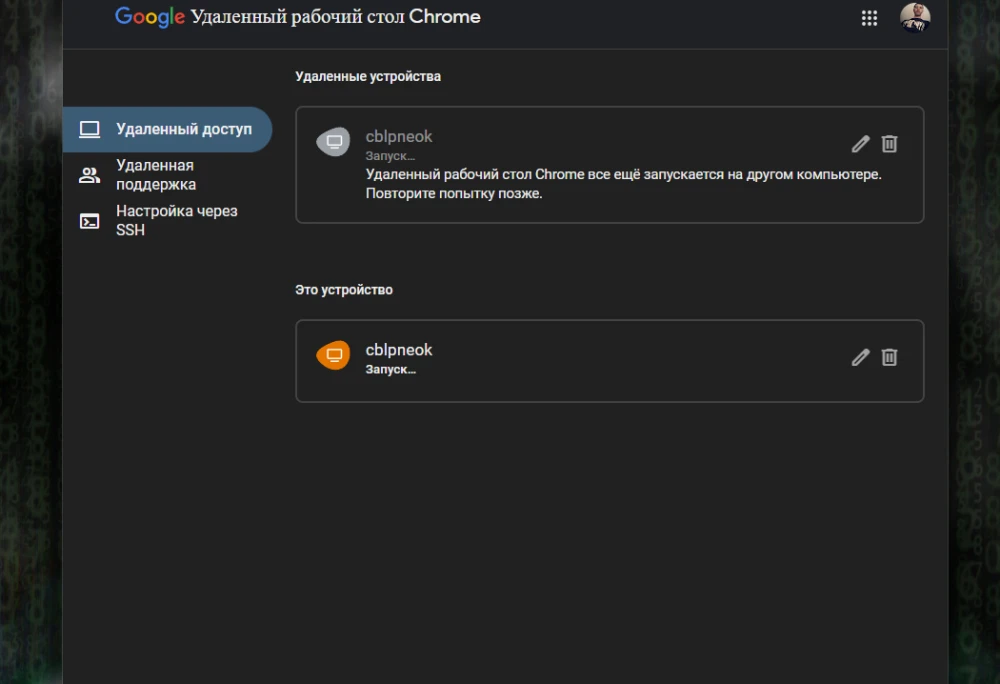Select cblpneok name in remote devices list
The width and height of the screenshot is (1000, 684).
click(399, 136)
